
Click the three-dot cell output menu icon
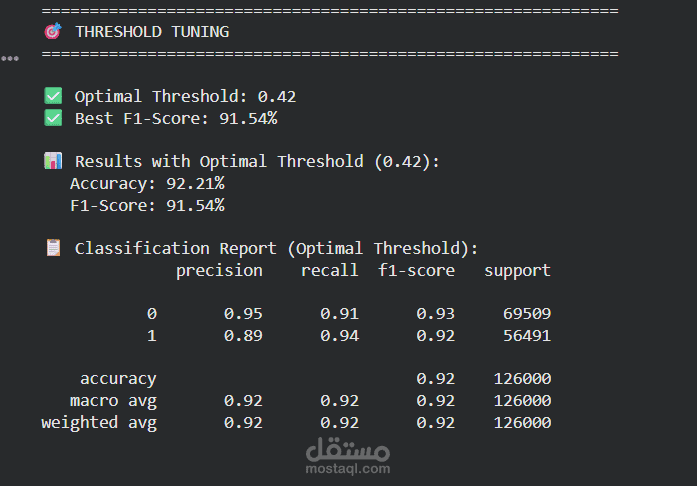click(x=10, y=58)
